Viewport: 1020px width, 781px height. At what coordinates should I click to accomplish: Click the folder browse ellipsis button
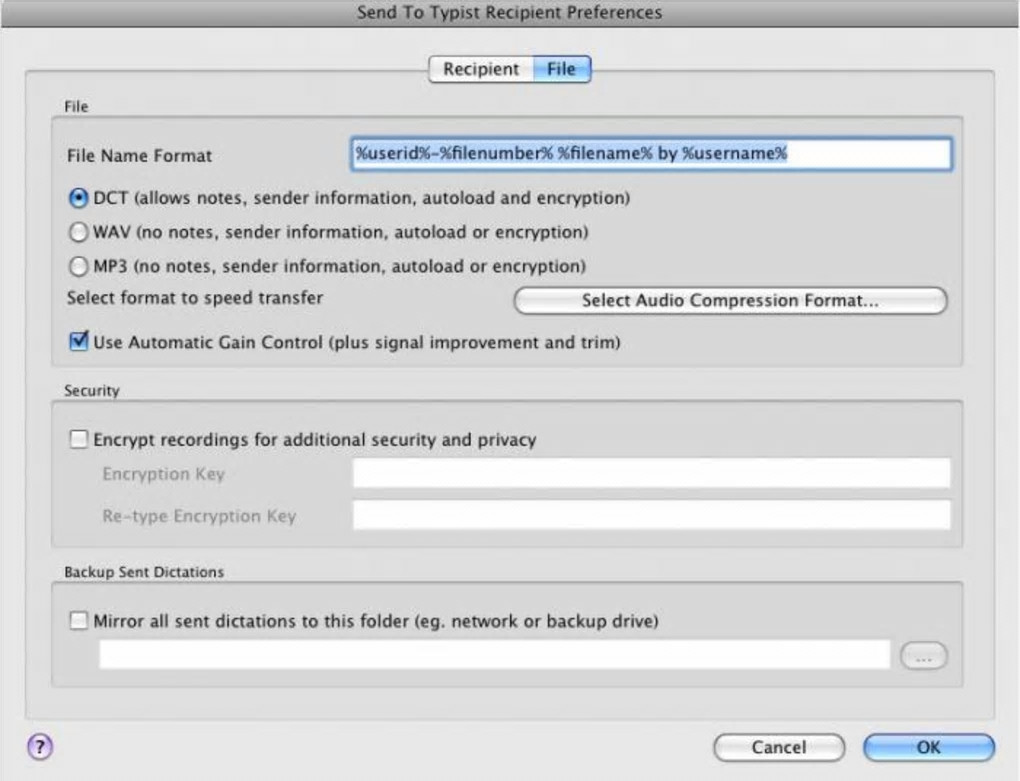(x=923, y=655)
